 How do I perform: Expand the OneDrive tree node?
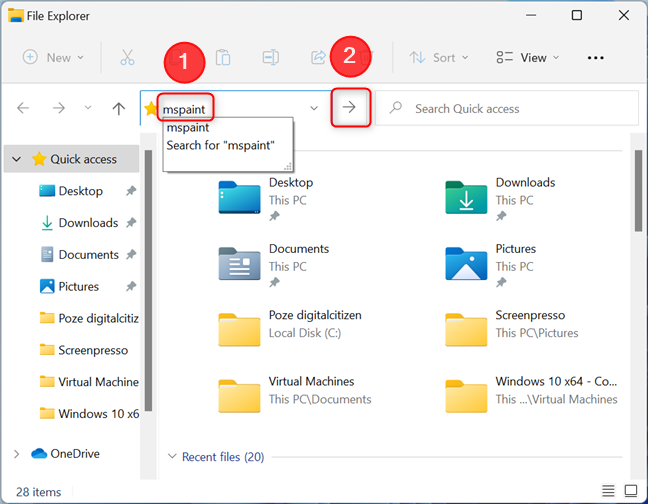coord(17,454)
